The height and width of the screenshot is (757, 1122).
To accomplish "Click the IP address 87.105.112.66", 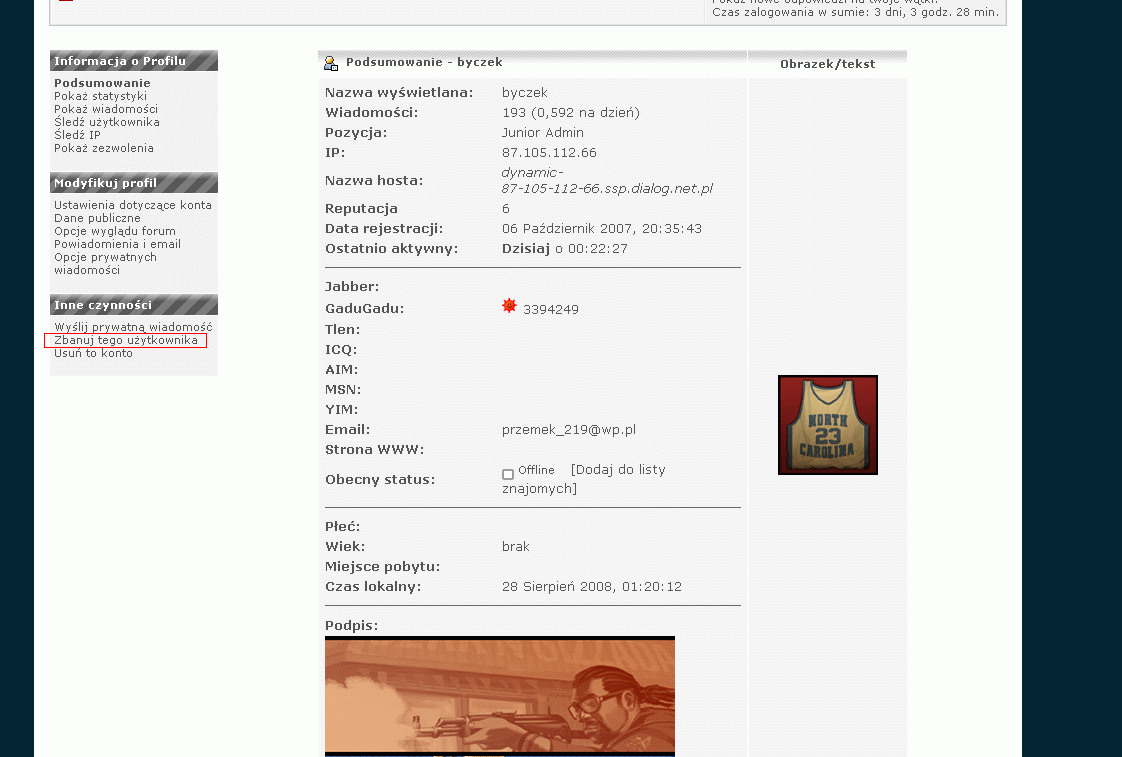I will (x=549, y=152).
